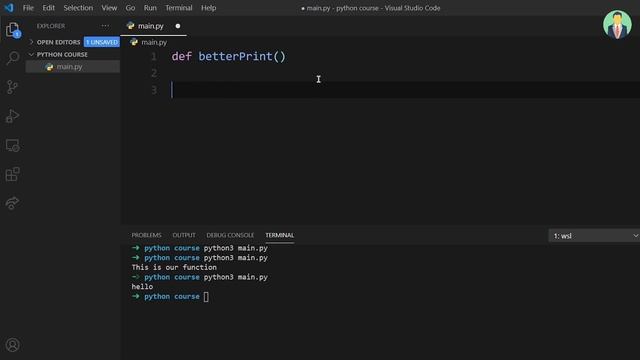640x360 pixels.
Task: Open the Terminal menu
Action: pyautogui.click(x=179, y=8)
